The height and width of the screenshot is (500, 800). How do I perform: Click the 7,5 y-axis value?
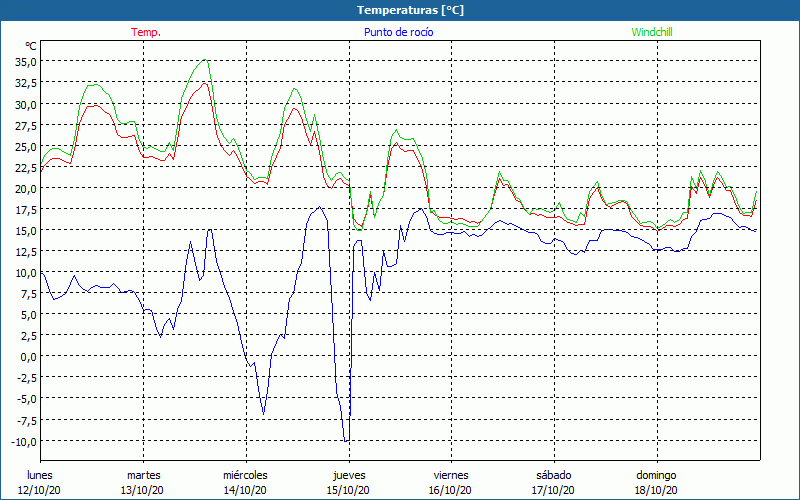tap(28, 294)
